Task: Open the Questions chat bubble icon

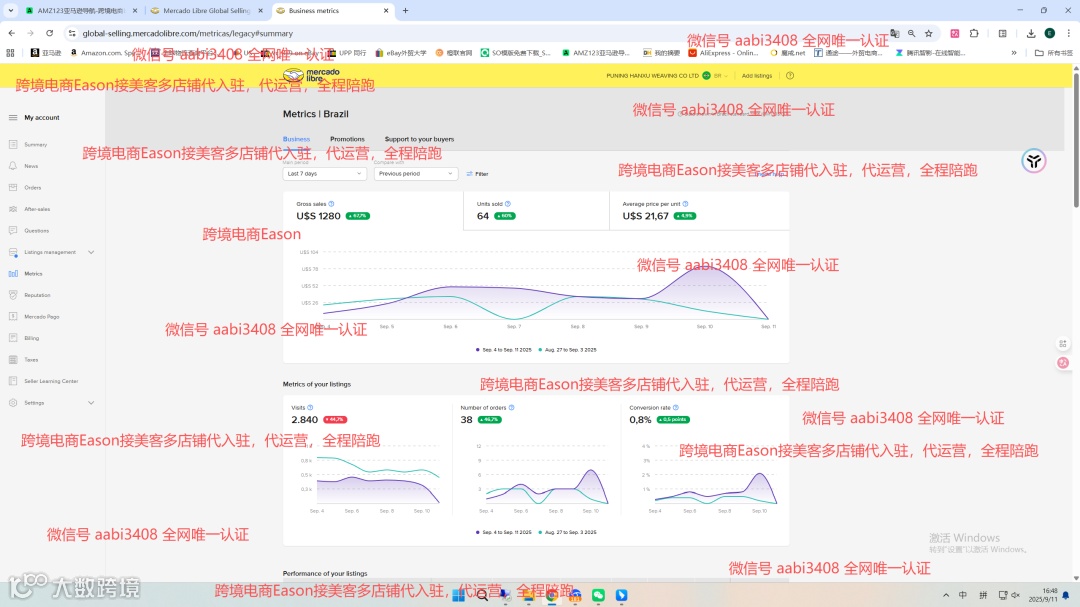Action: coord(13,230)
